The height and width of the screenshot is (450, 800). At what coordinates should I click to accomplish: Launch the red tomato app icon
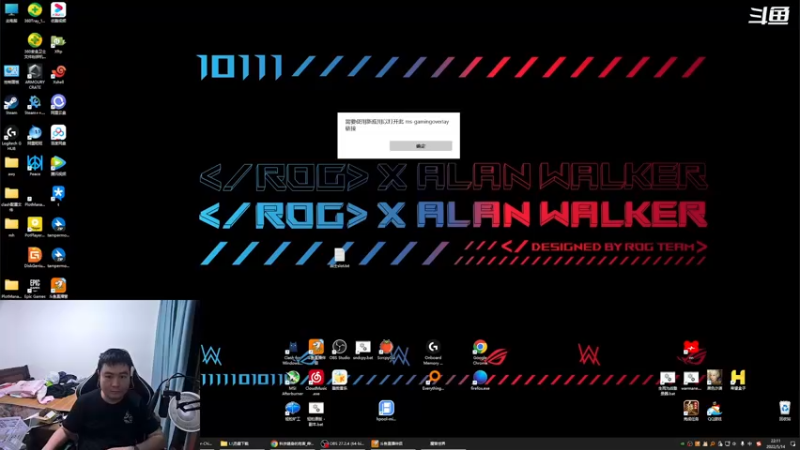[386, 350]
